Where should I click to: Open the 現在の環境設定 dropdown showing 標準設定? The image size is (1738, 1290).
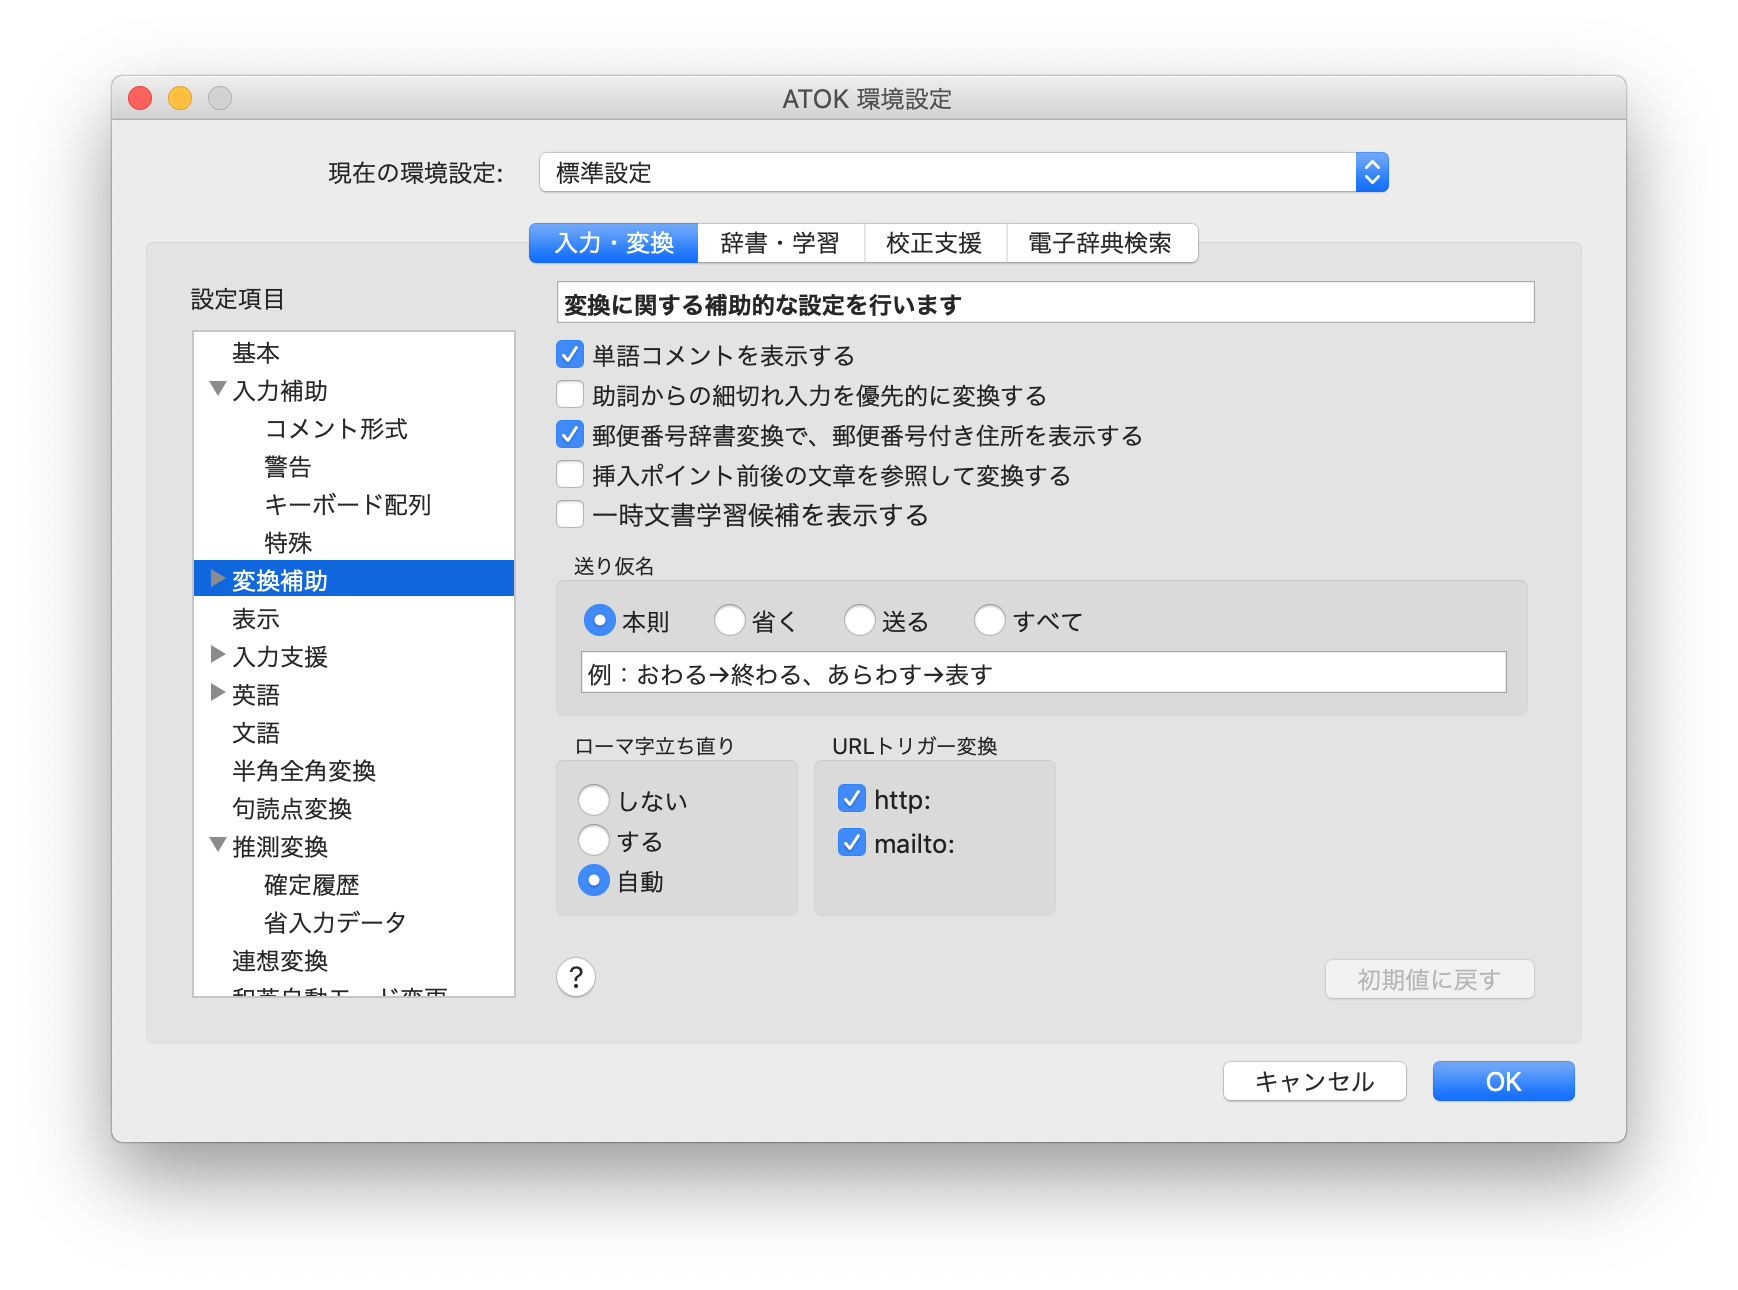(x=964, y=172)
